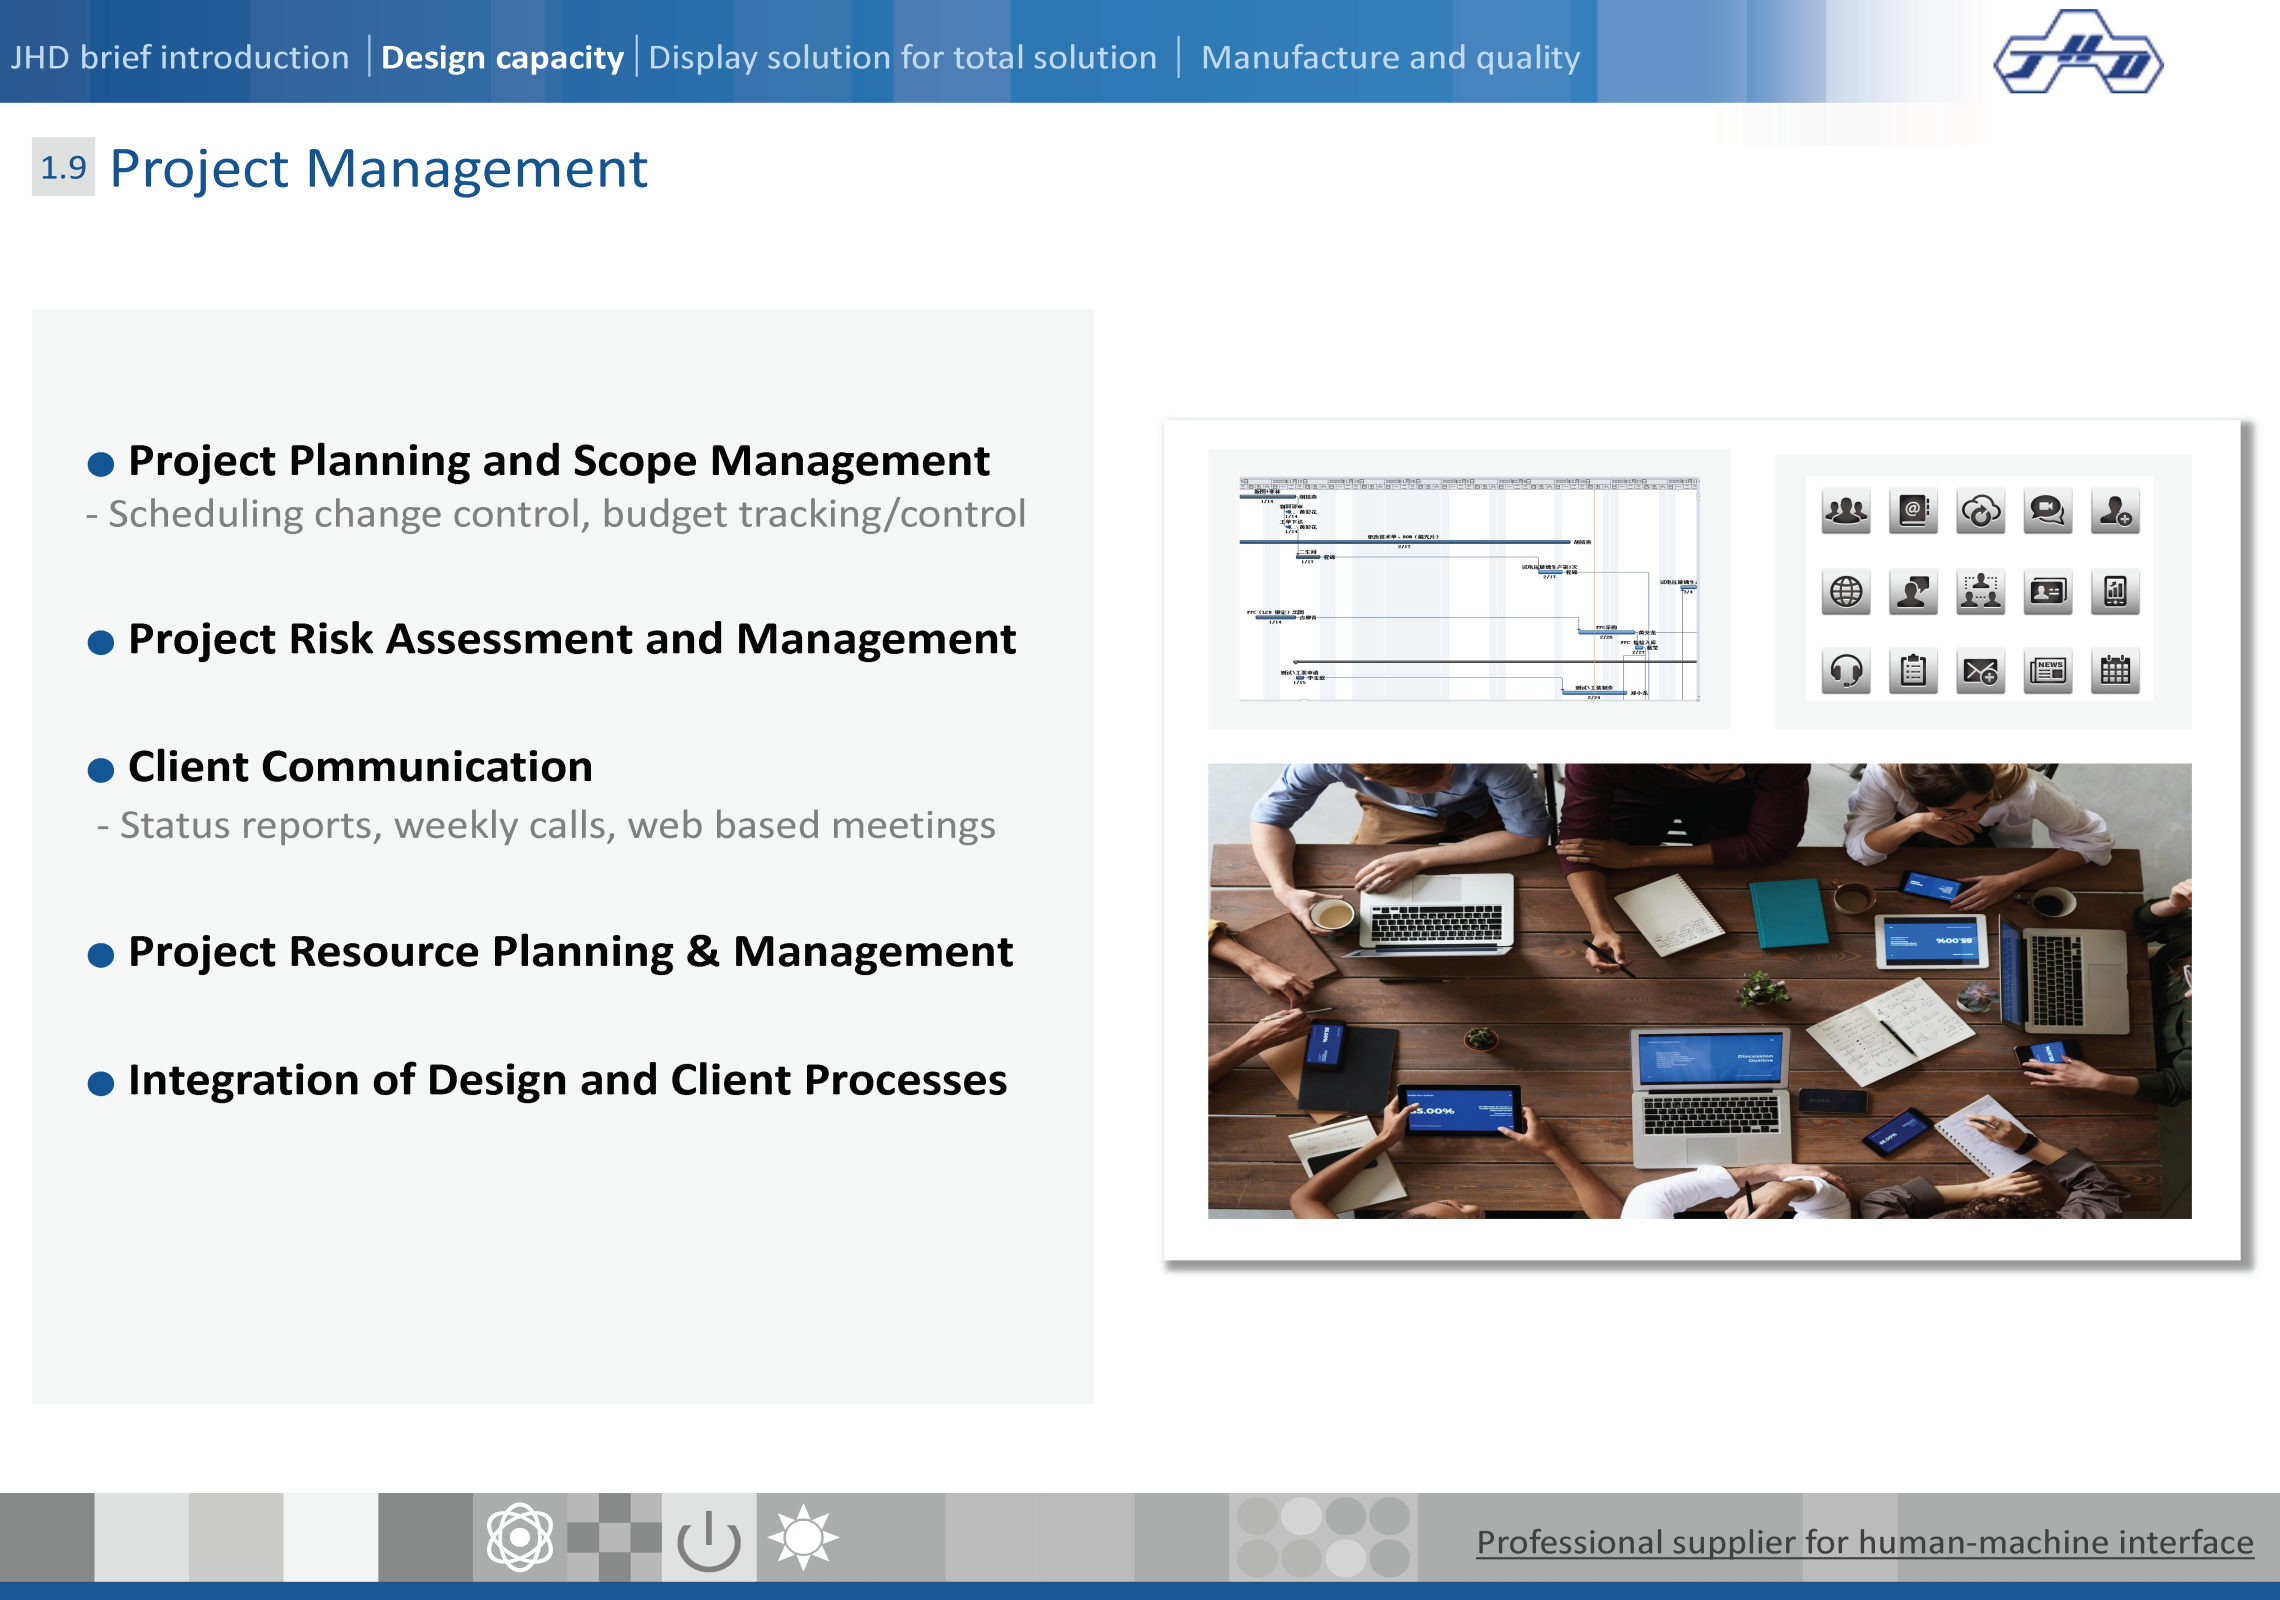Click Professional supplier for human-machine interface link
This screenshot has height=1600, width=2280.
point(1865,1542)
